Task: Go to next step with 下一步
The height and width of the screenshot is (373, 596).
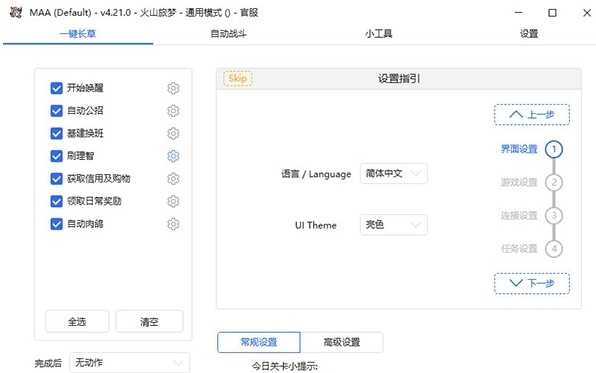Action: [x=532, y=283]
